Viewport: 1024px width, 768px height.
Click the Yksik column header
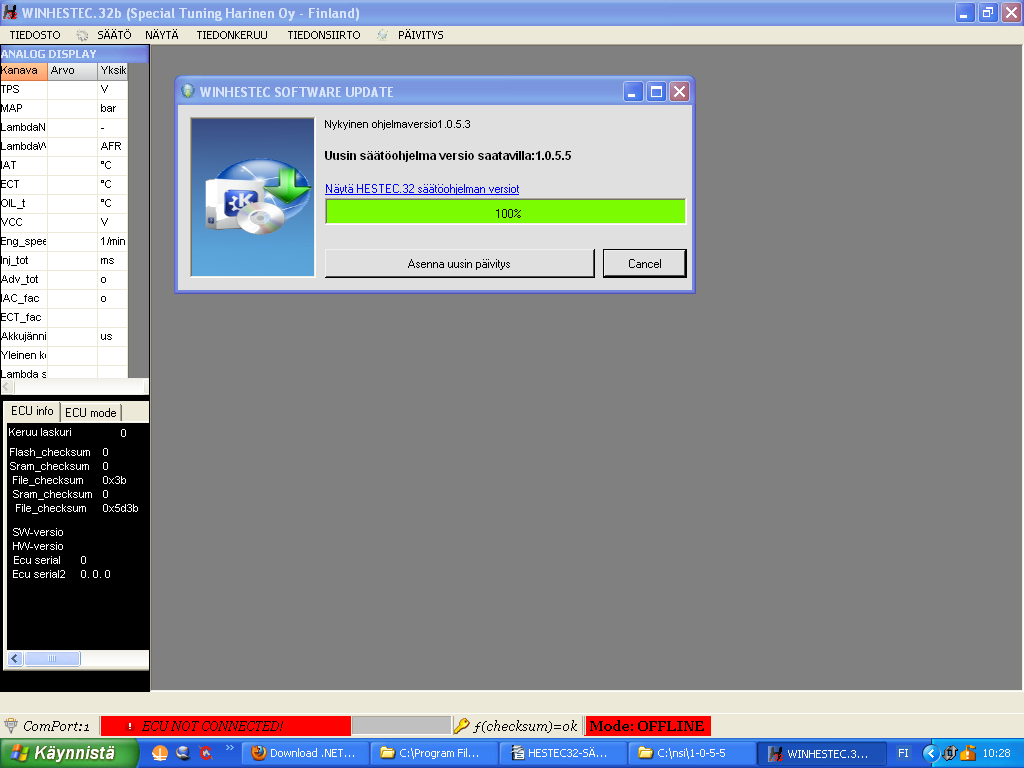pyautogui.click(x=113, y=71)
